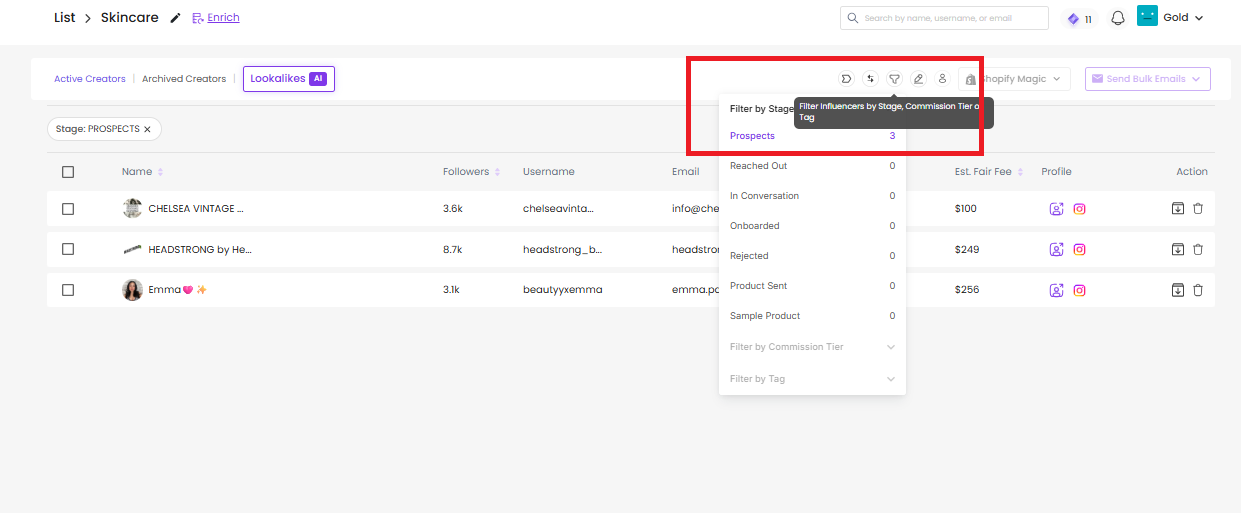Select the Sample Product stage filter
This screenshot has width=1241, height=513.
[x=812, y=316]
